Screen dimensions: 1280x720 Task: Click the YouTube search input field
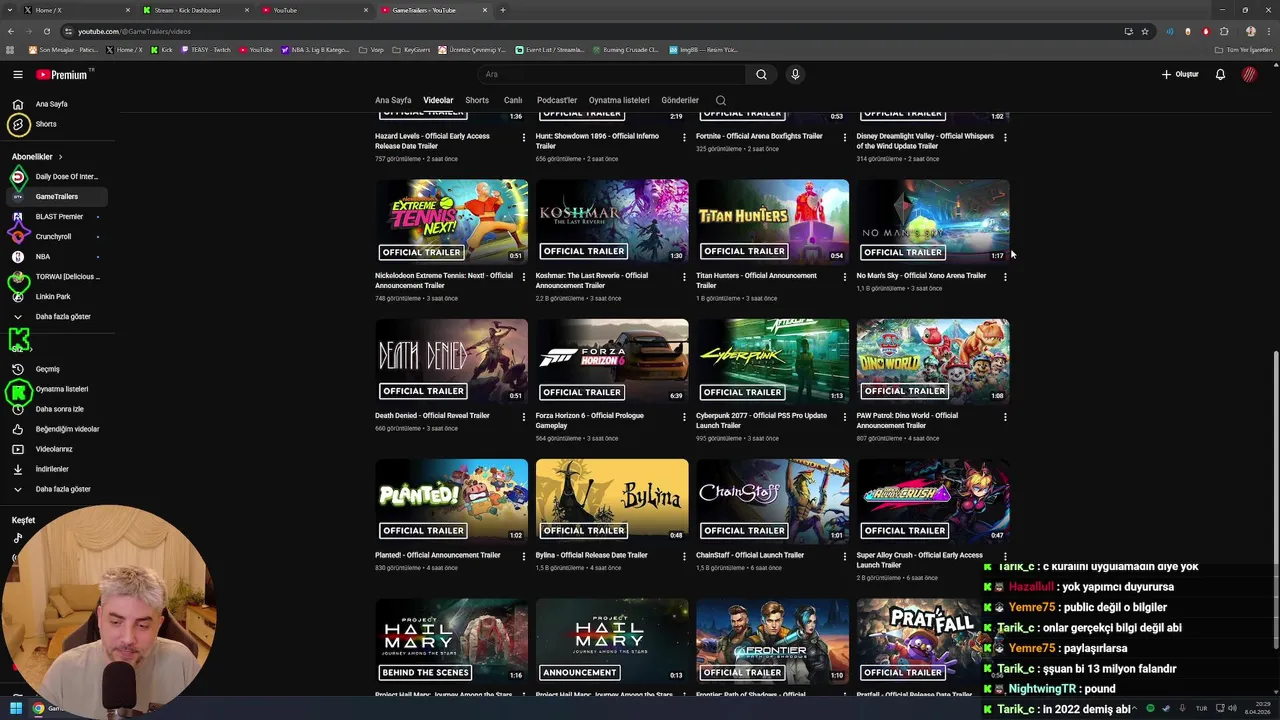click(x=610, y=74)
